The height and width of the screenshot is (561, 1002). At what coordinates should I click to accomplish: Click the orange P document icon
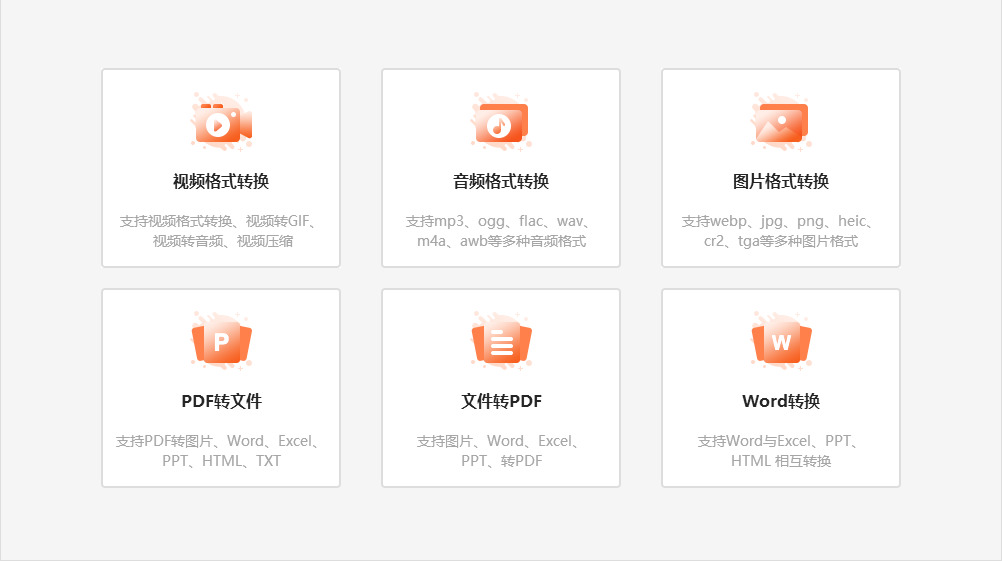click(x=221, y=341)
